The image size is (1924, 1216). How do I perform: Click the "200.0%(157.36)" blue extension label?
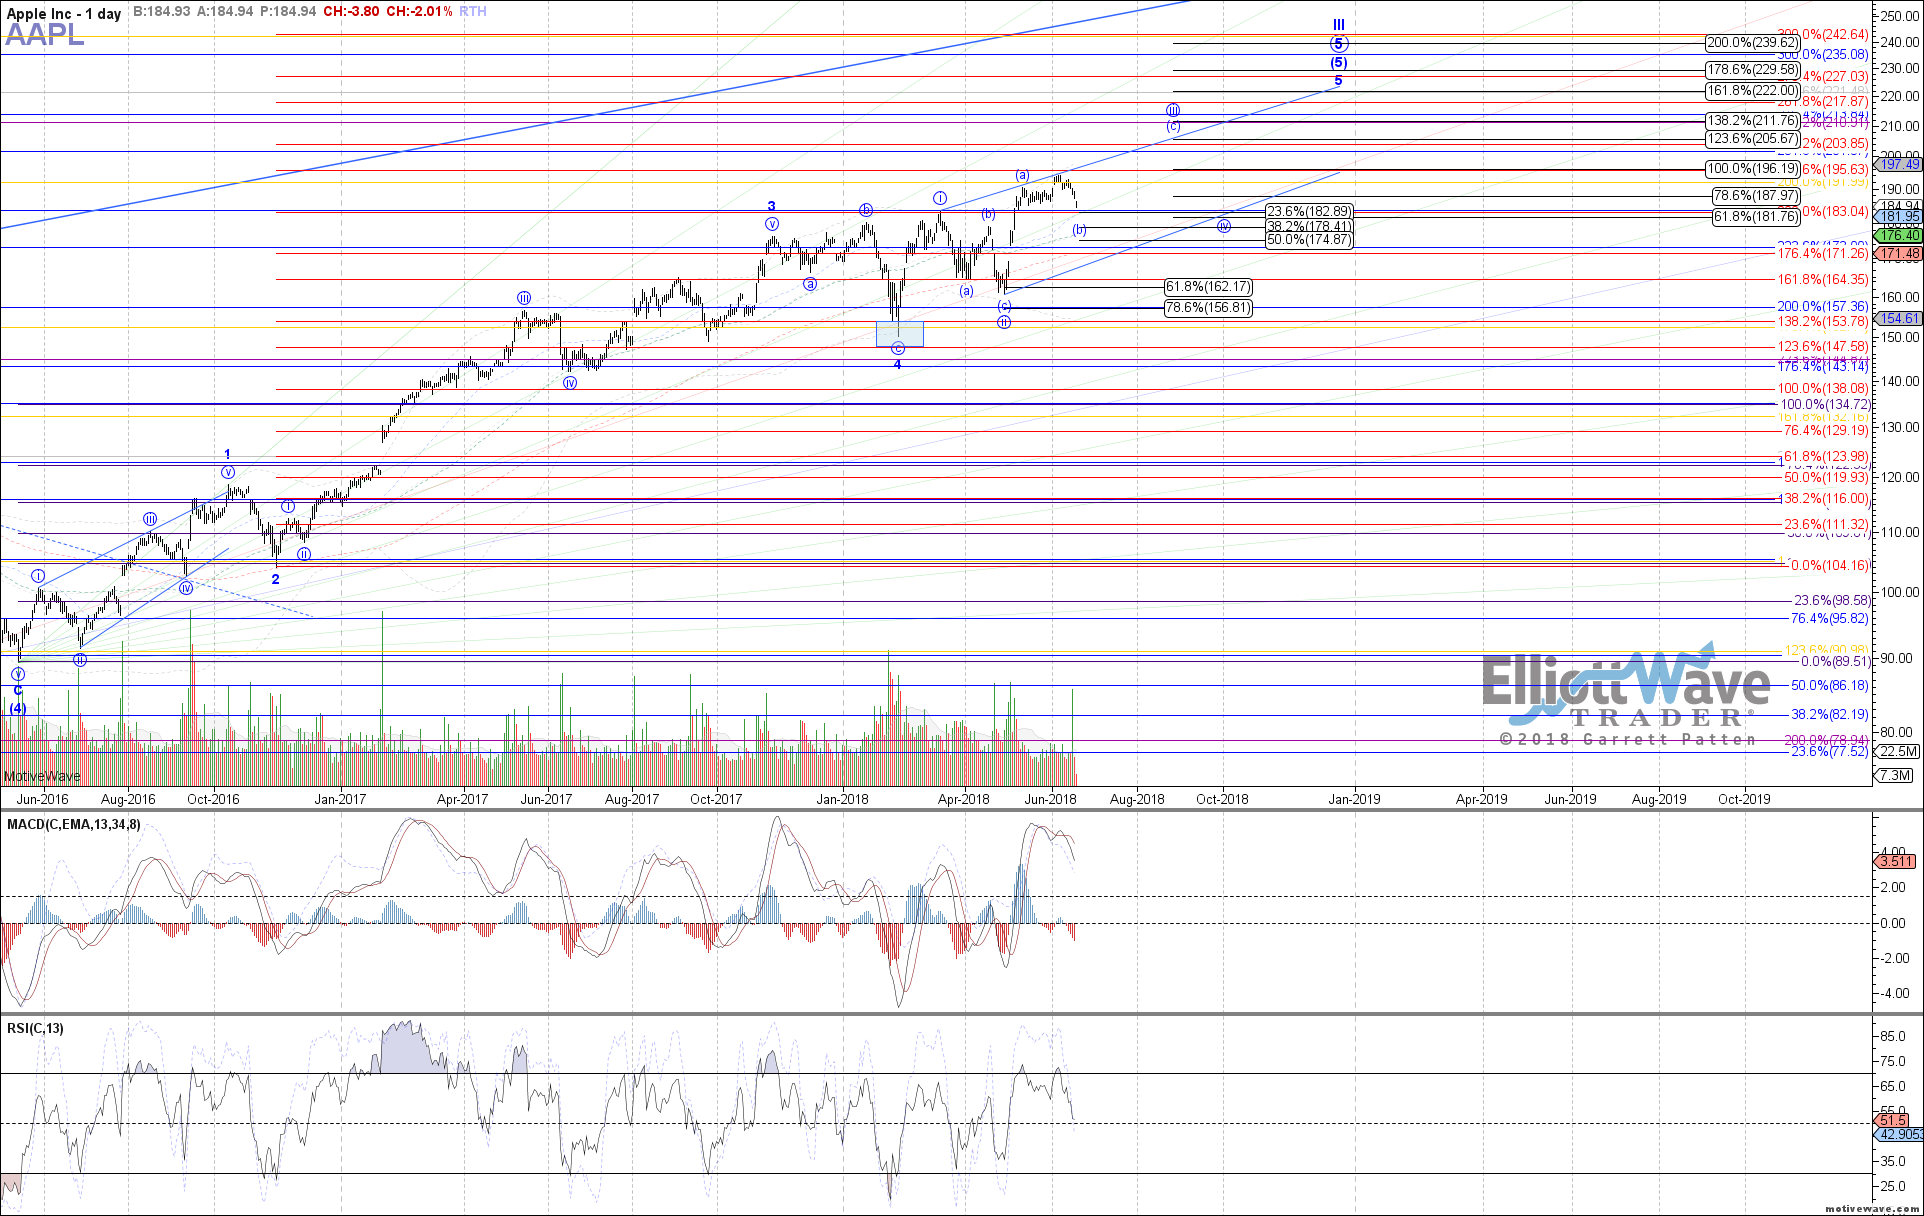click(x=1822, y=306)
